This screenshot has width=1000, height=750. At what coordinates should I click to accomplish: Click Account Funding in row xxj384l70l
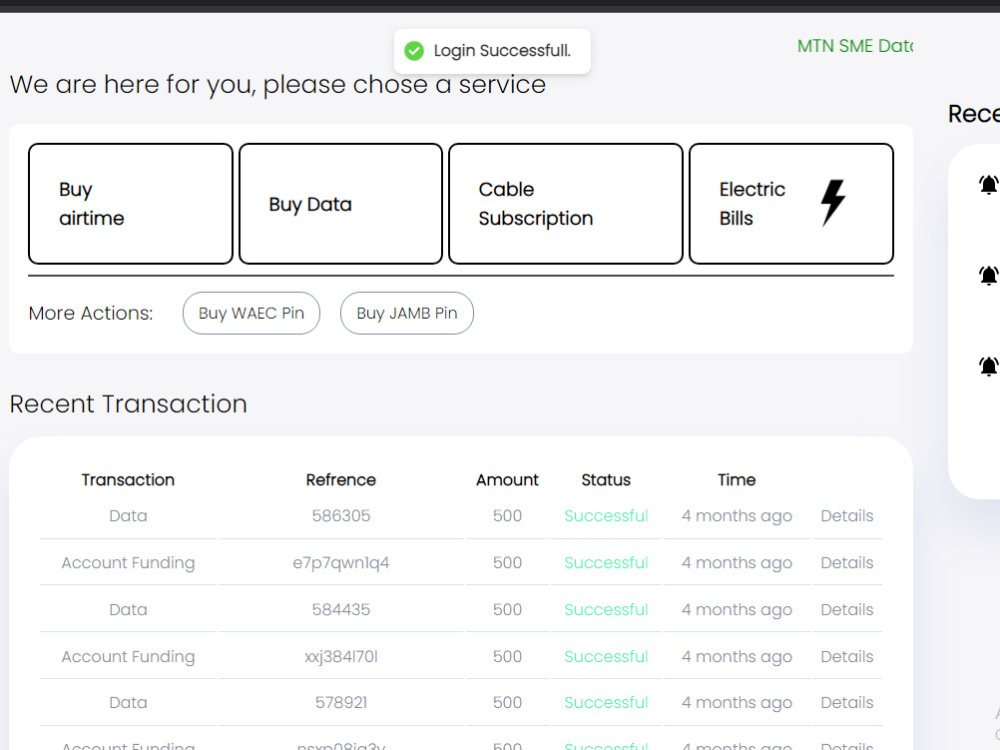tap(128, 656)
